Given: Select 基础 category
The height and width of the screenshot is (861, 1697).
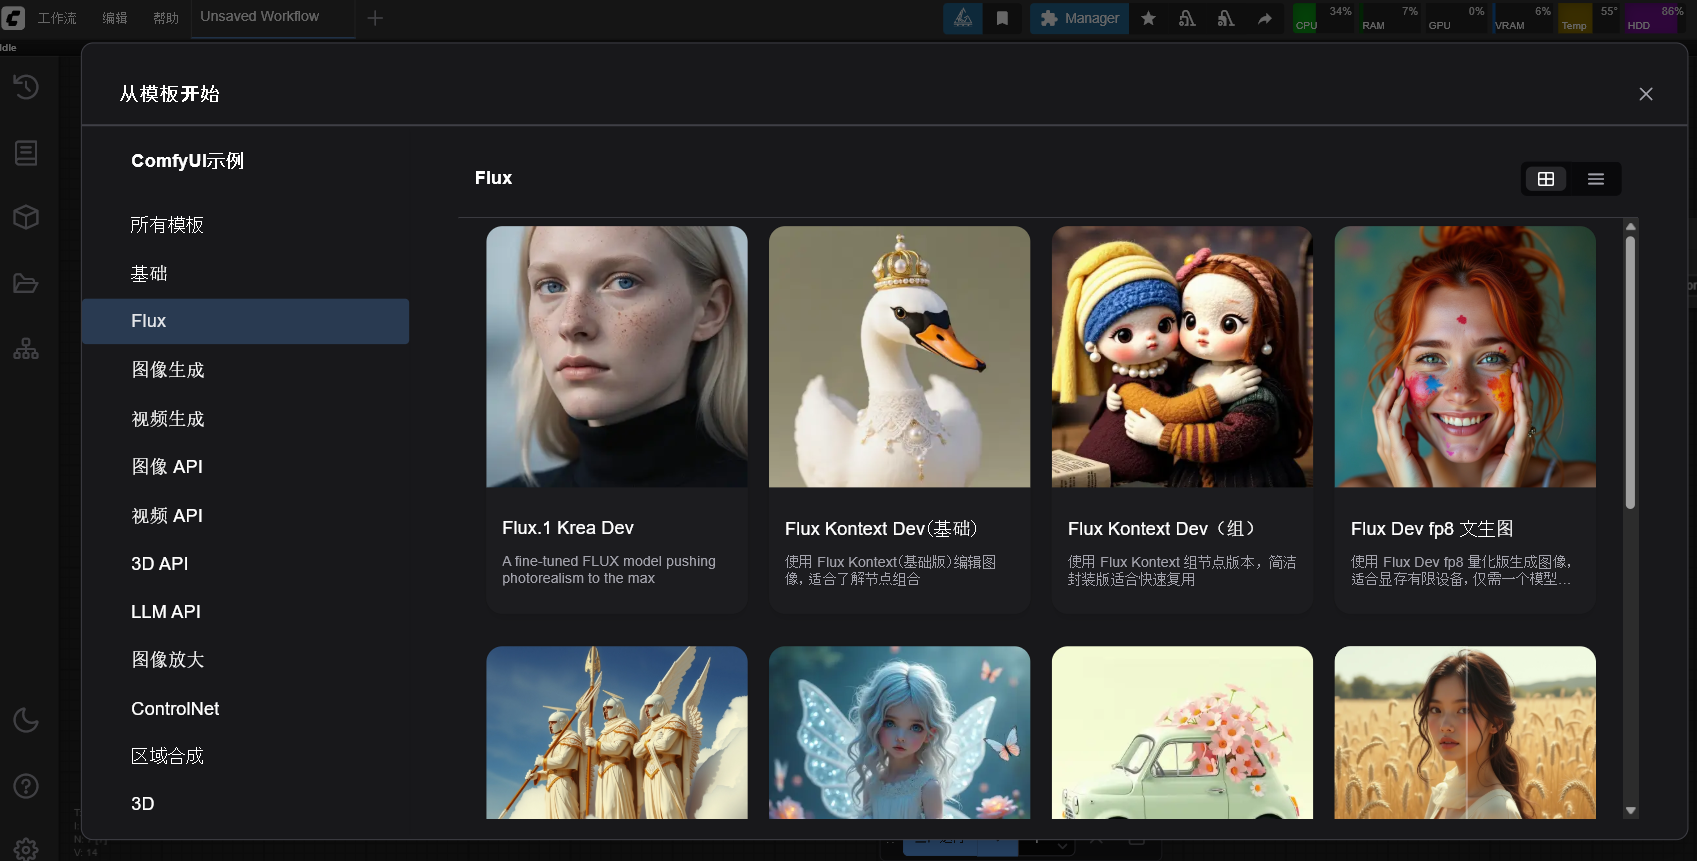Looking at the screenshot, I should pyautogui.click(x=245, y=273).
